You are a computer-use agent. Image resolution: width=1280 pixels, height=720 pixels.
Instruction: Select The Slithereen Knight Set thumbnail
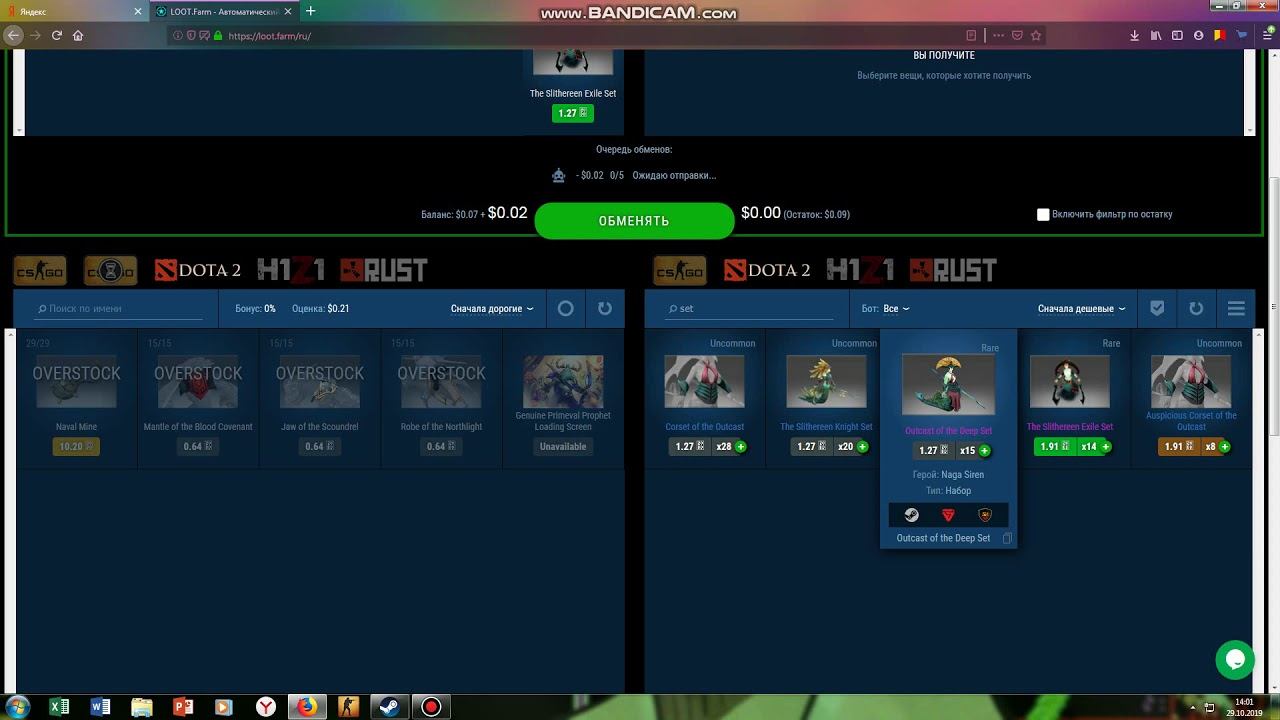pos(826,381)
